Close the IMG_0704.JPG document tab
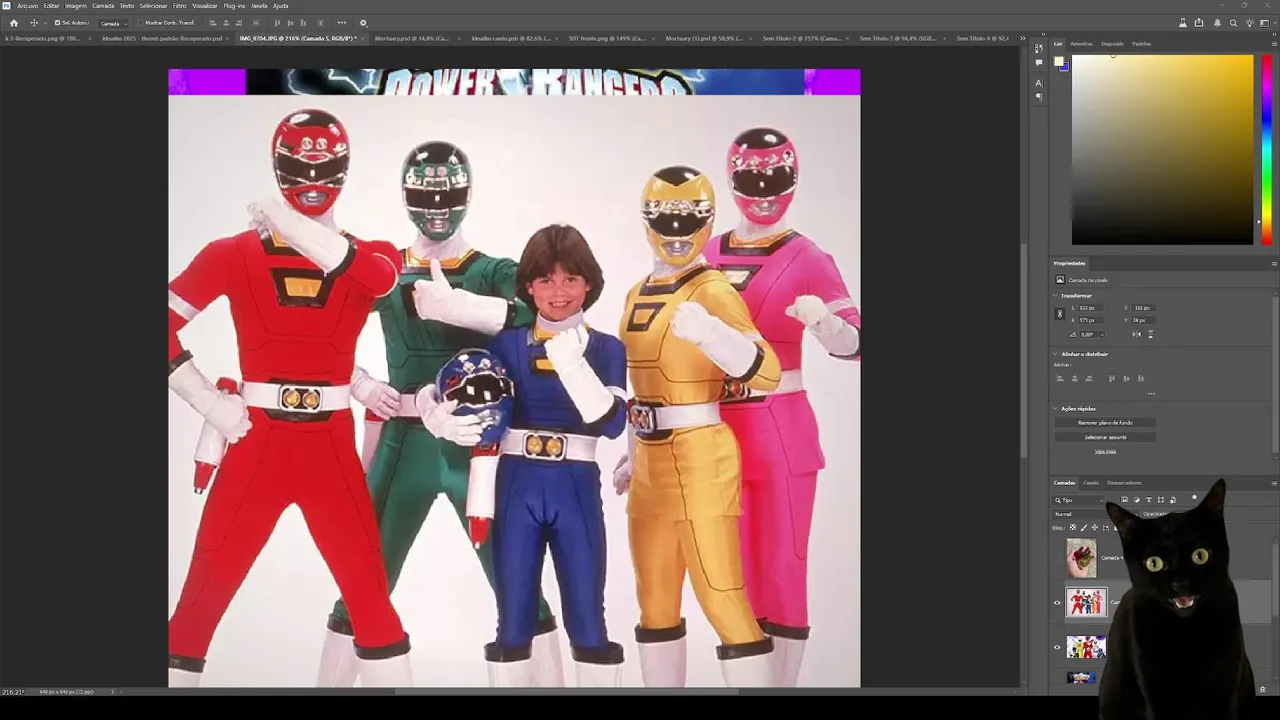Image resolution: width=1280 pixels, height=720 pixels. point(362,38)
